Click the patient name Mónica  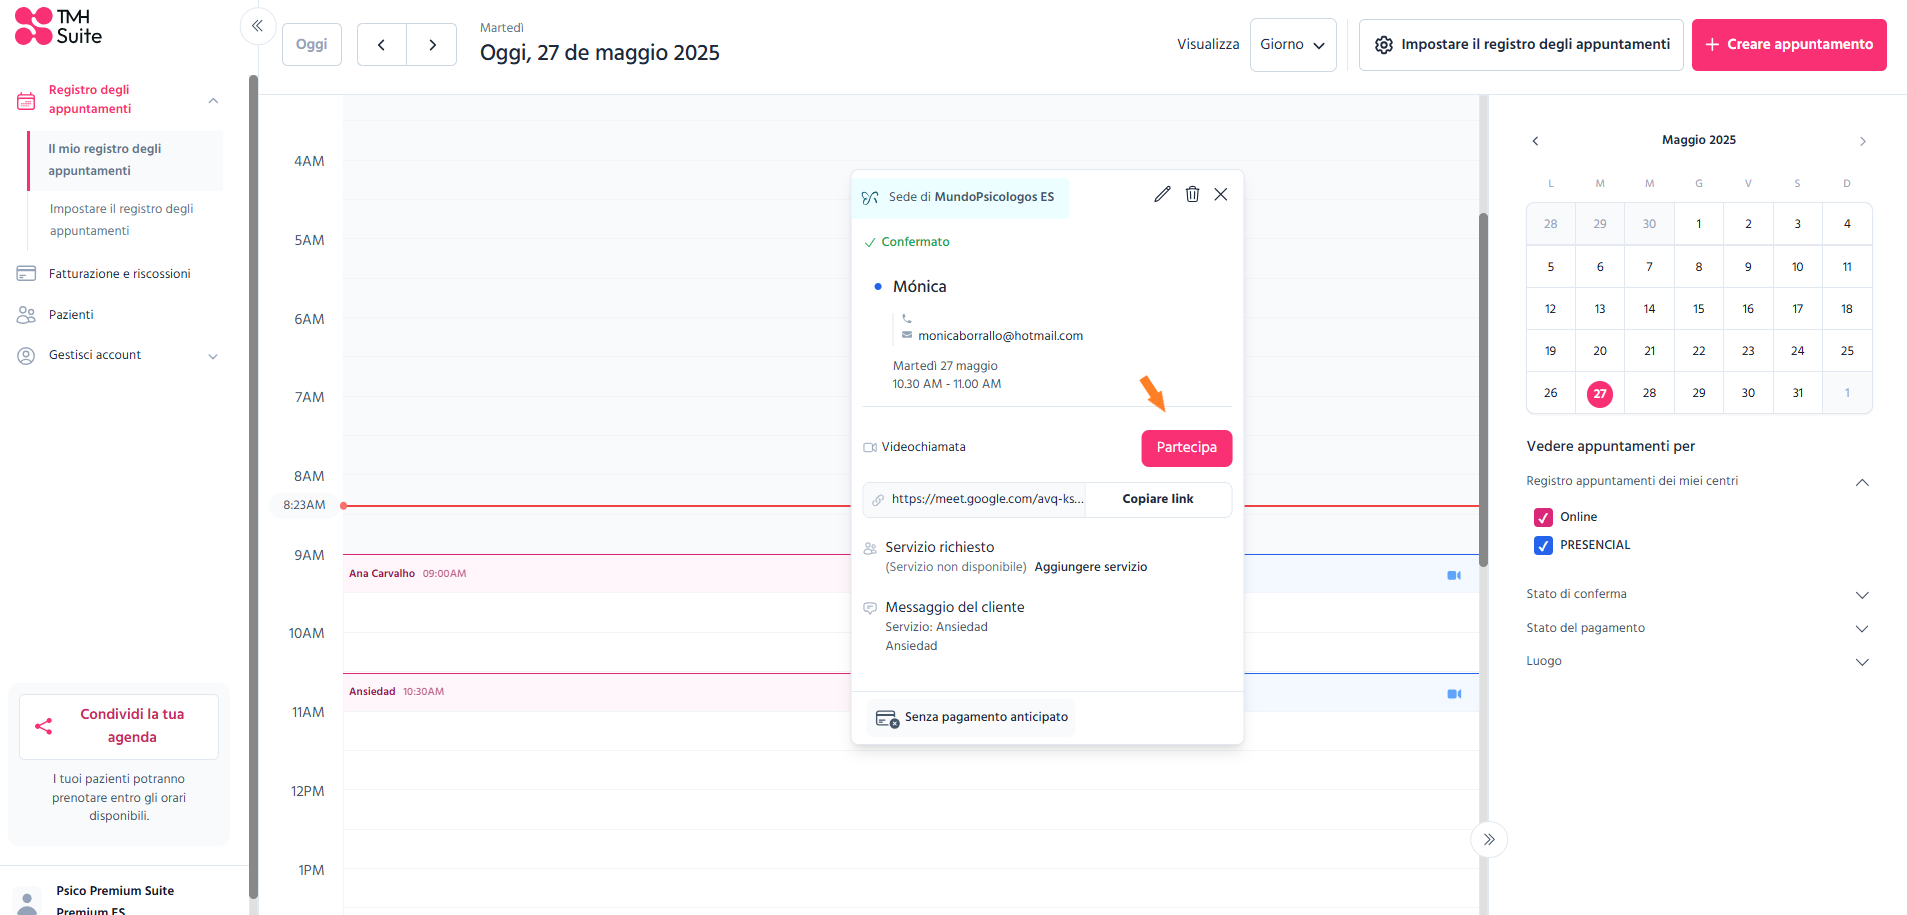919,287
